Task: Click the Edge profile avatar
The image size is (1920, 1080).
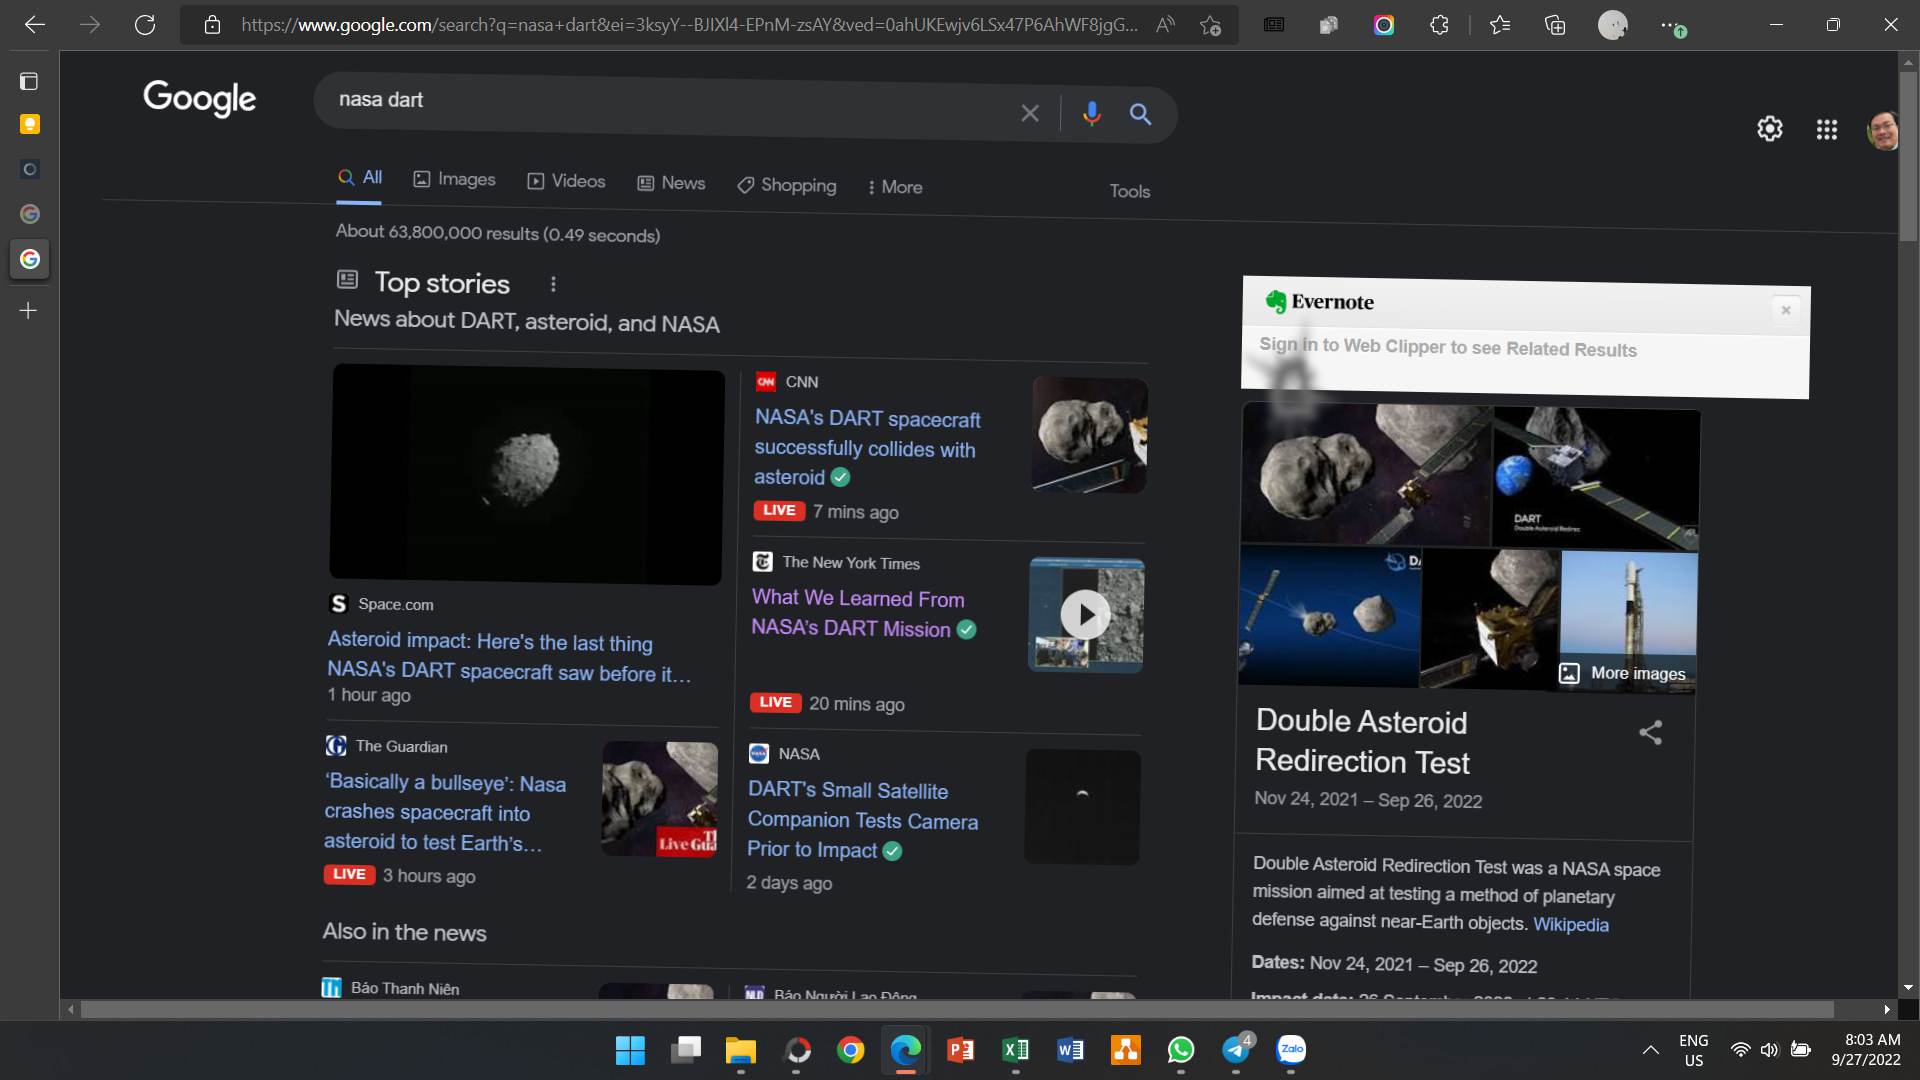Action: coord(1612,25)
